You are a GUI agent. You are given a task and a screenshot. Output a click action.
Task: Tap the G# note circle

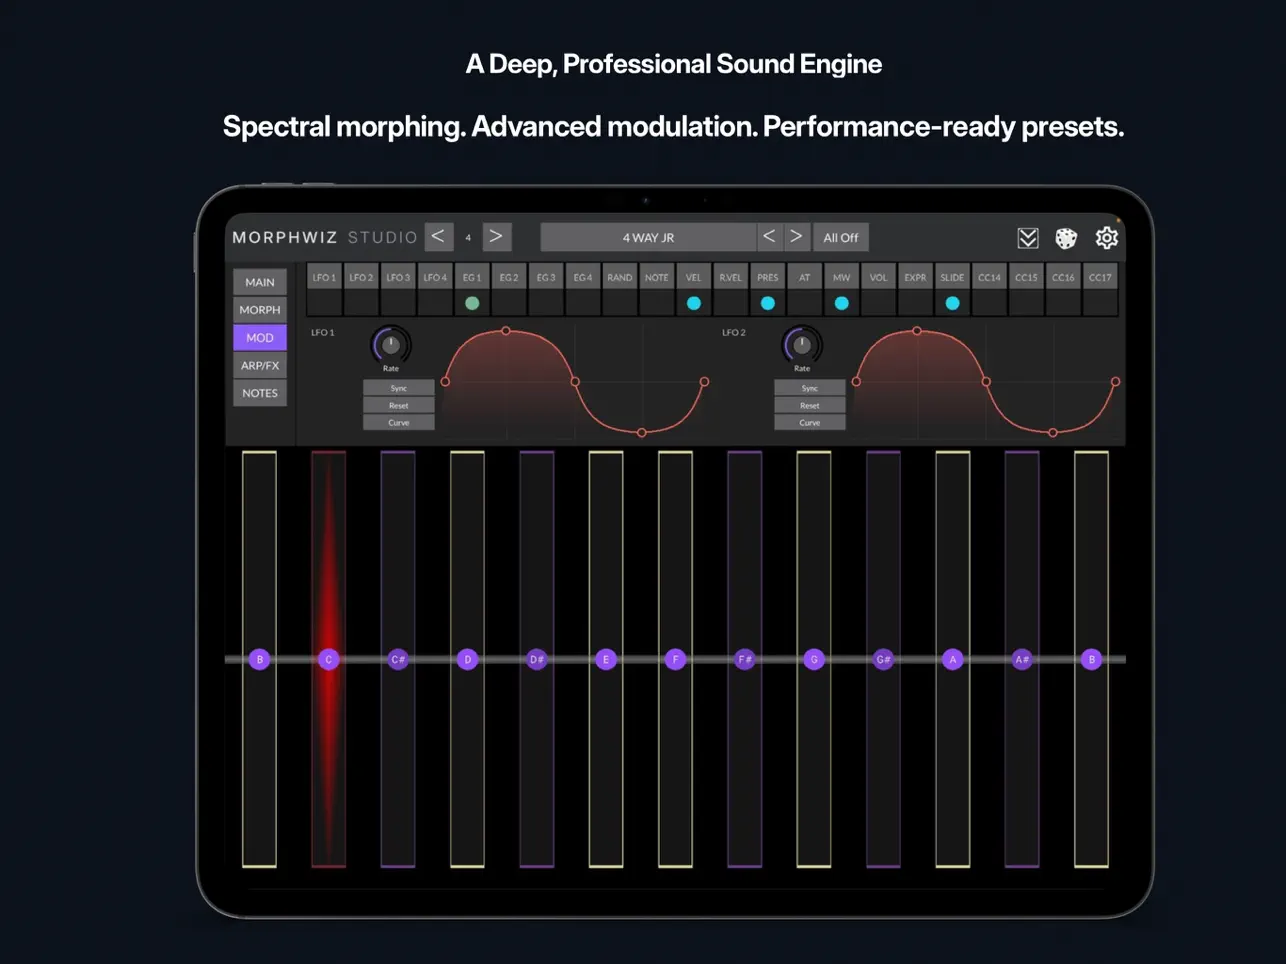[883, 659]
